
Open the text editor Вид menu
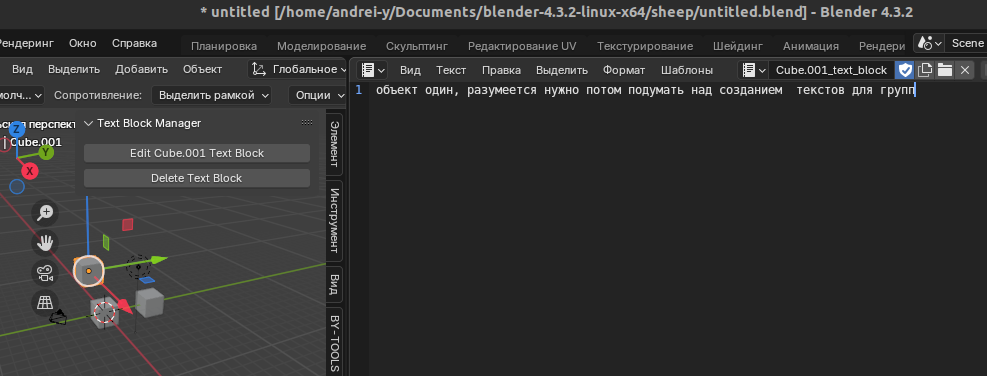coord(410,70)
